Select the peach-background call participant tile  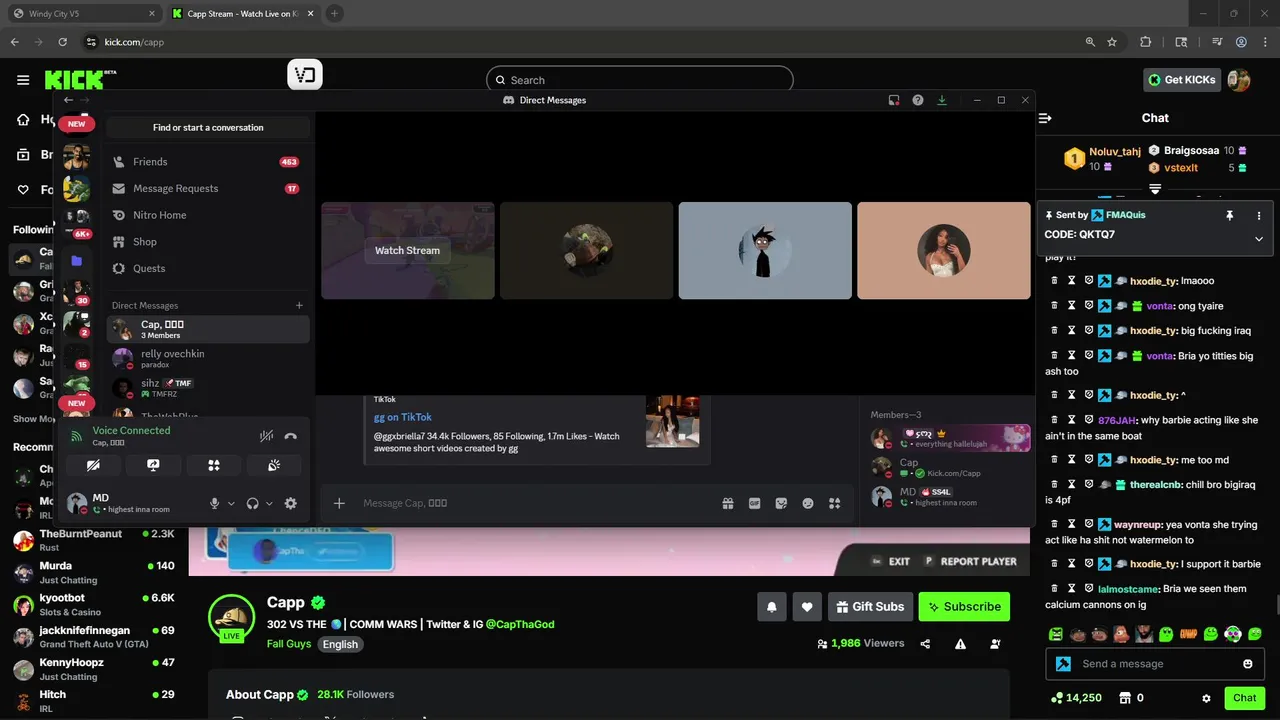(x=943, y=250)
